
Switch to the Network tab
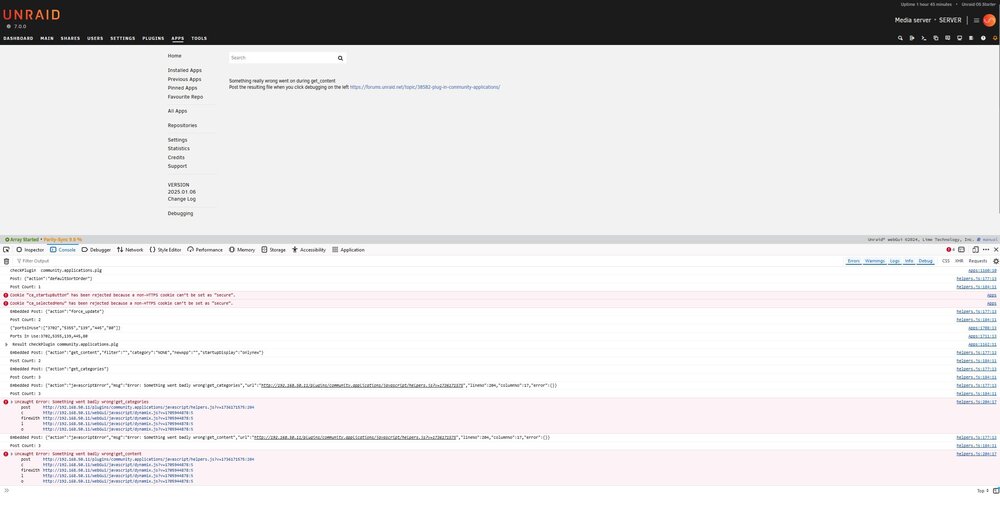tap(130, 250)
